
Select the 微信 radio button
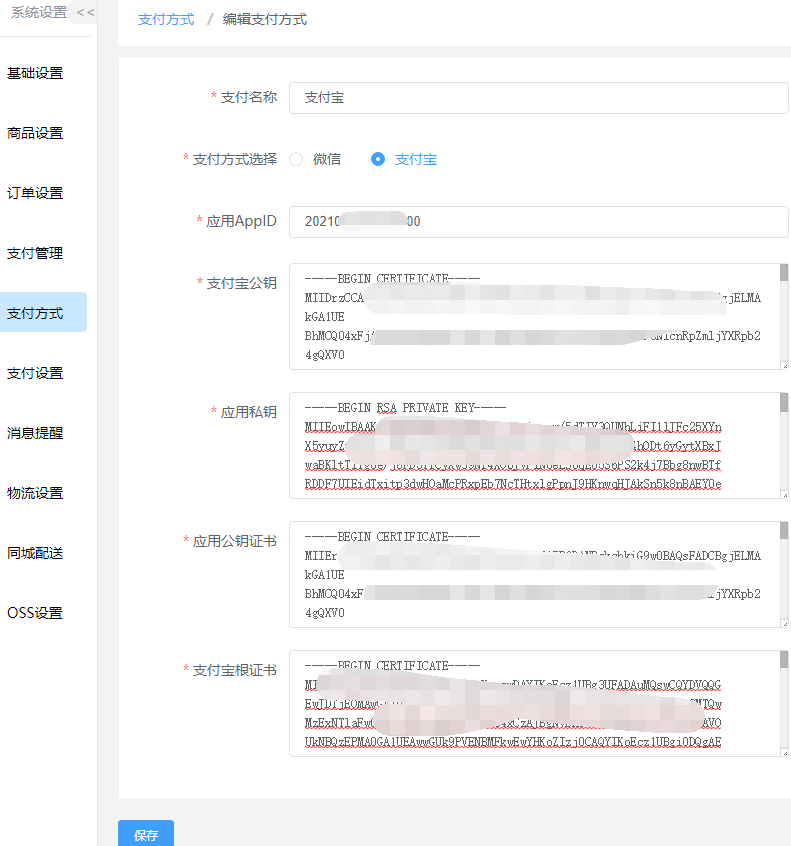pos(296,159)
